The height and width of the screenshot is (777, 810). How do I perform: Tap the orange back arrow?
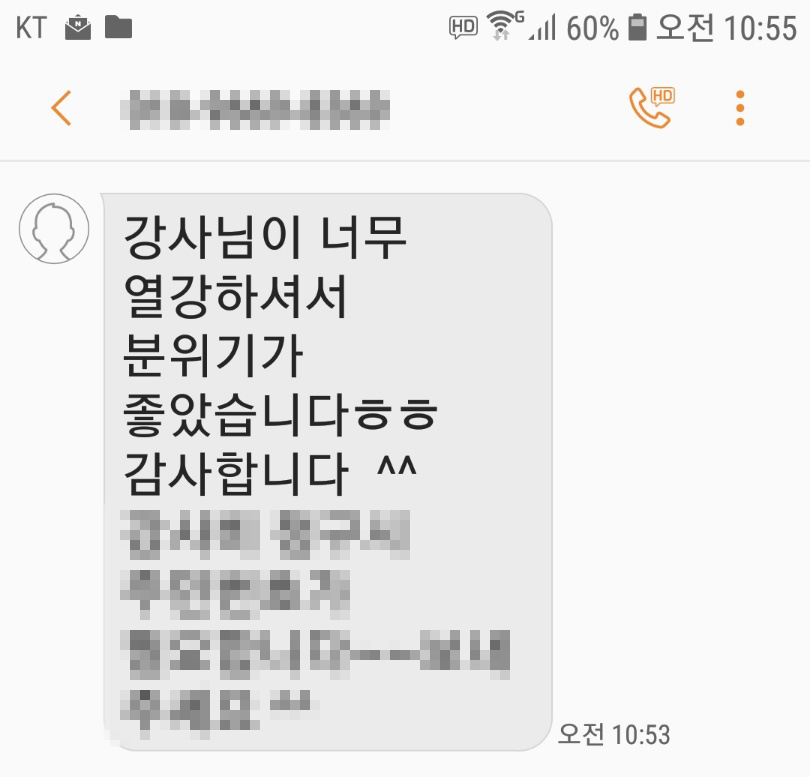click(x=61, y=108)
